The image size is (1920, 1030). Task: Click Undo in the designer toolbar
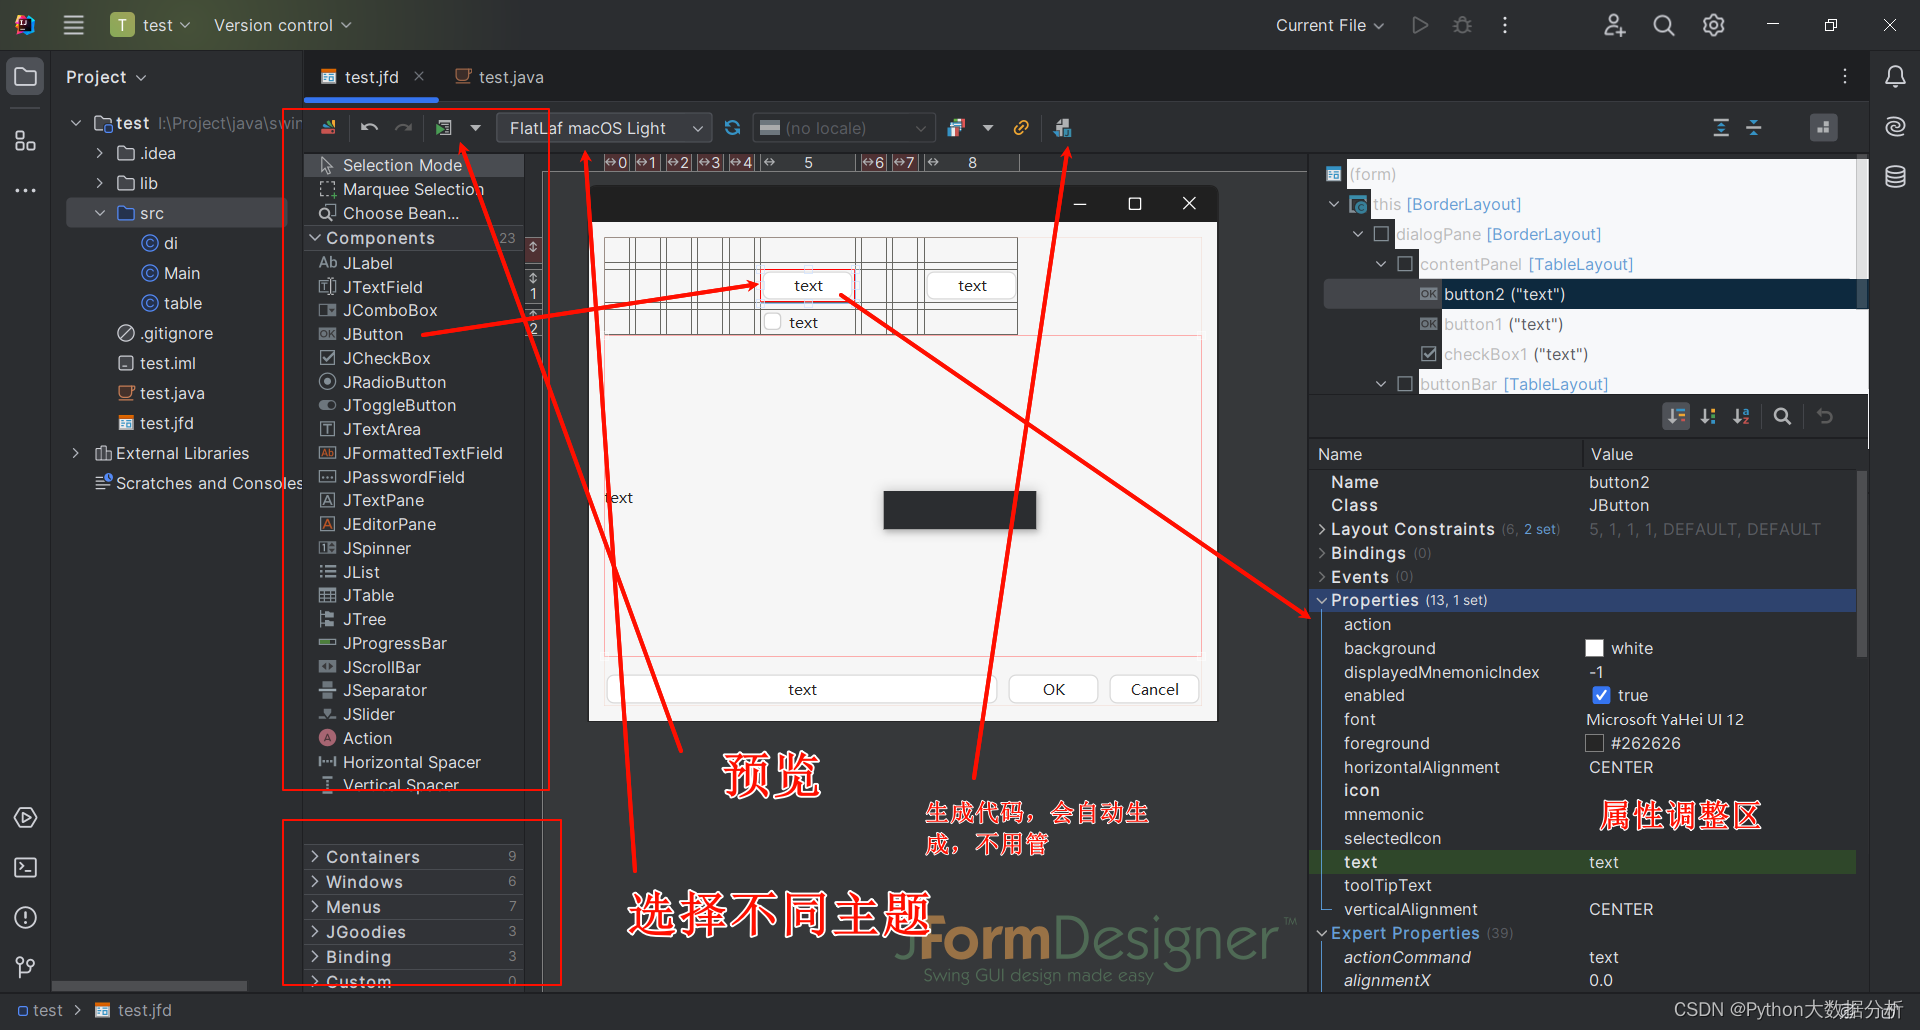(x=369, y=128)
